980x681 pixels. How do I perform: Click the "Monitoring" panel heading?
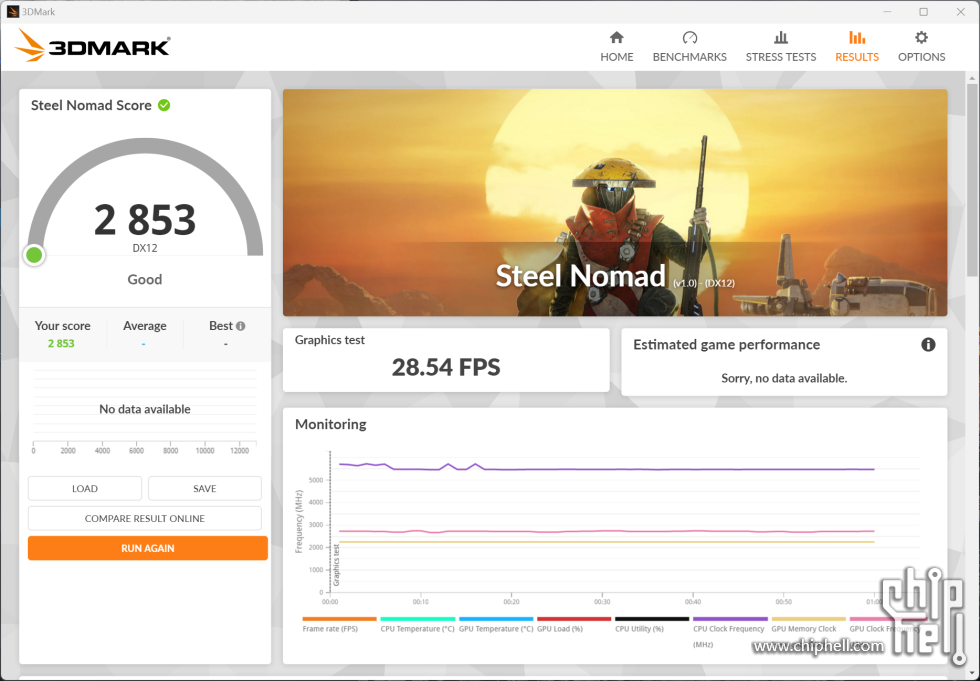coord(331,424)
